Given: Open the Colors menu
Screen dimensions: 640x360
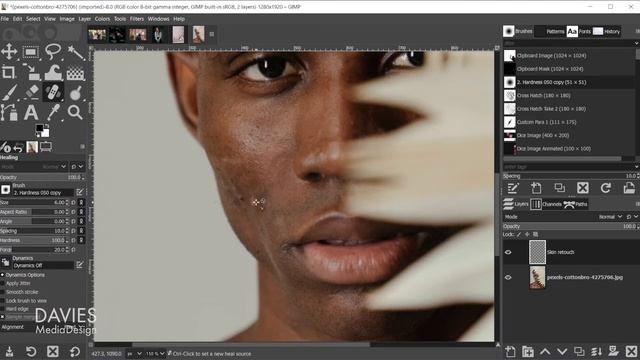Looking at the screenshot, I should pyautogui.click(x=102, y=19).
